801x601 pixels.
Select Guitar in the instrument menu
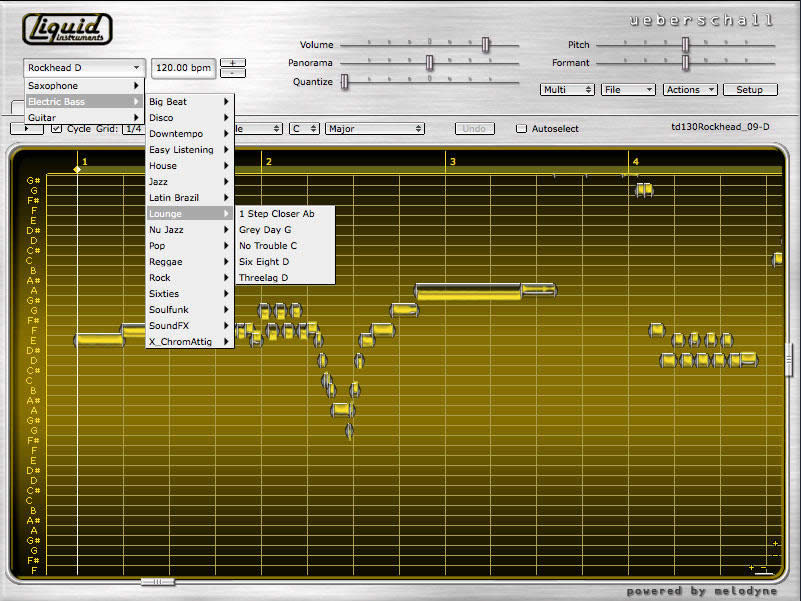tap(84, 118)
